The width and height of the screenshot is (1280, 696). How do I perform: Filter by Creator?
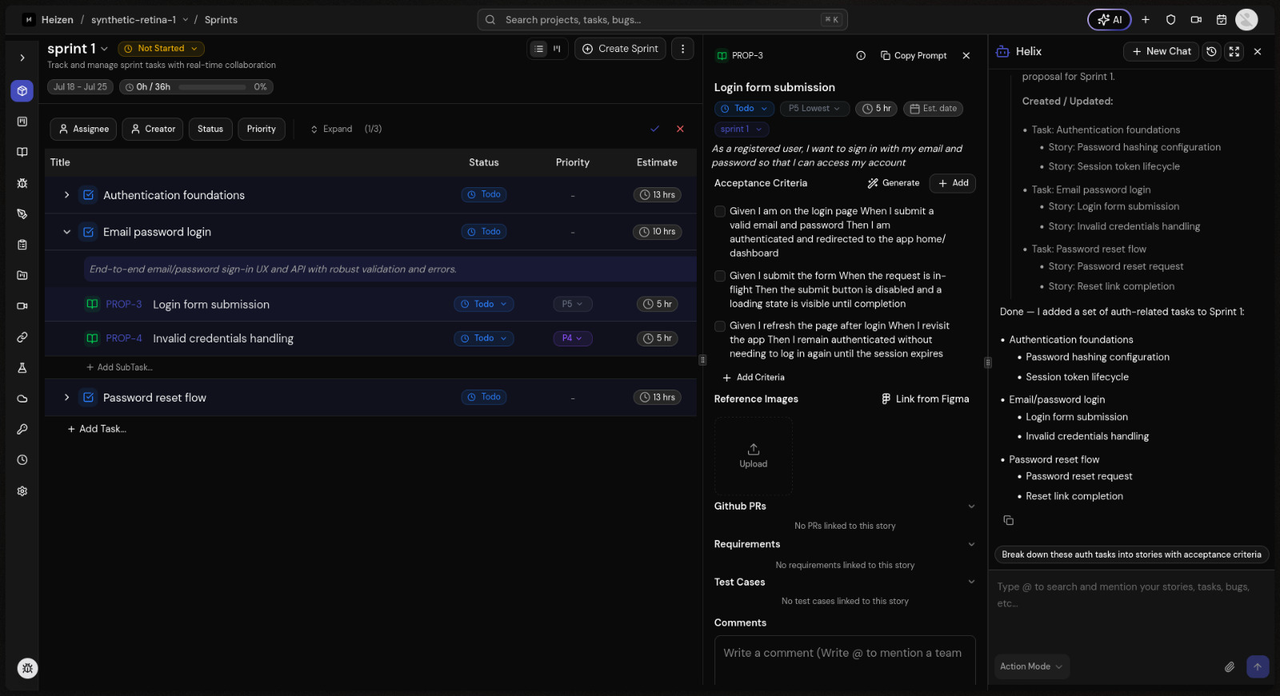coord(152,129)
